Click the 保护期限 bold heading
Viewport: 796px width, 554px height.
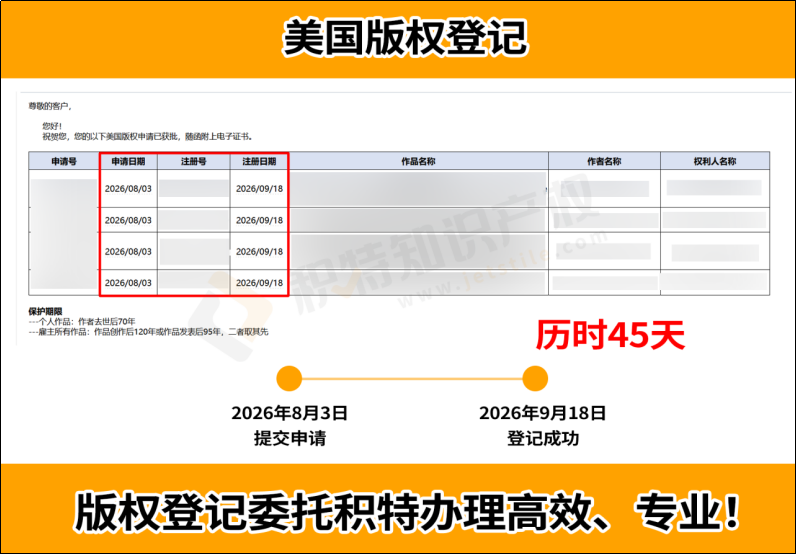click(x=45, y=312)
